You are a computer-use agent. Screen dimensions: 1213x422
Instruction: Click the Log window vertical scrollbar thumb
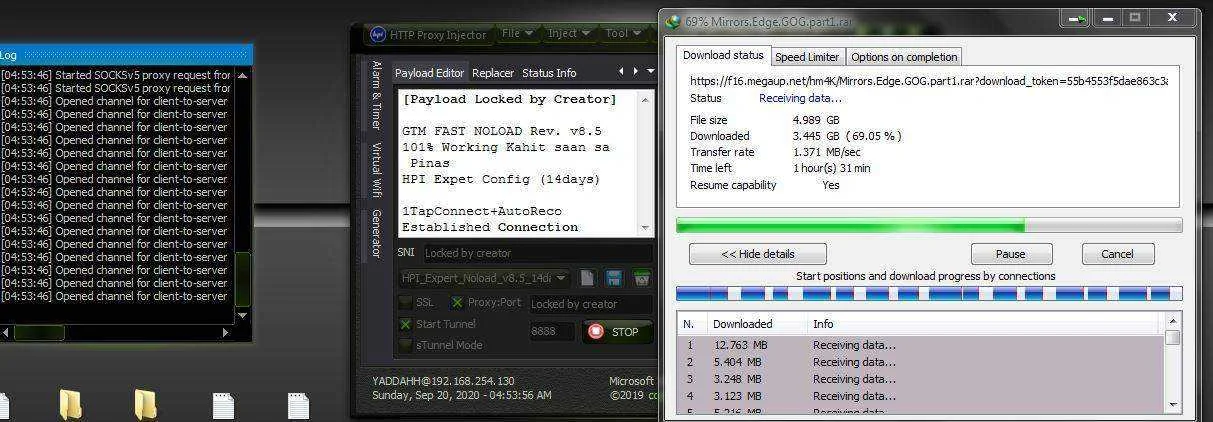pos(242,279)
